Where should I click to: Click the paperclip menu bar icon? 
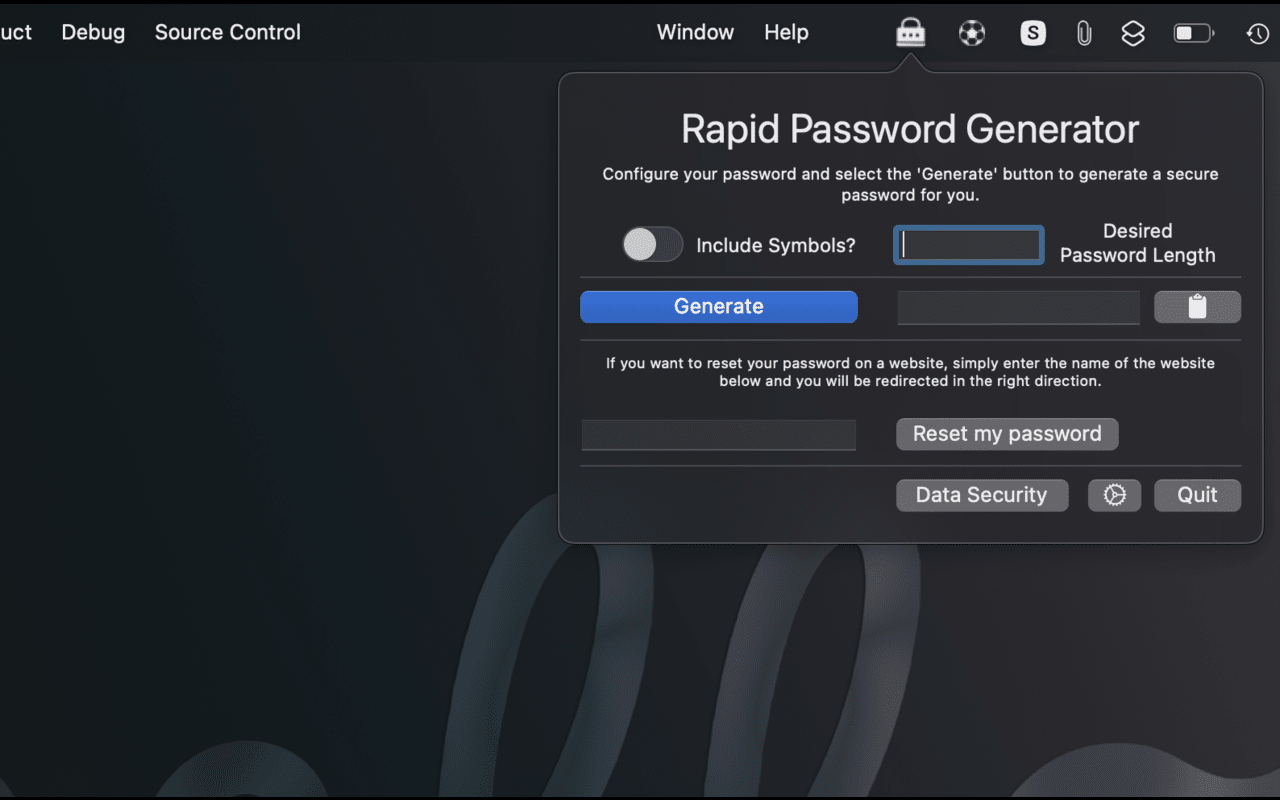click(1084, 32)
